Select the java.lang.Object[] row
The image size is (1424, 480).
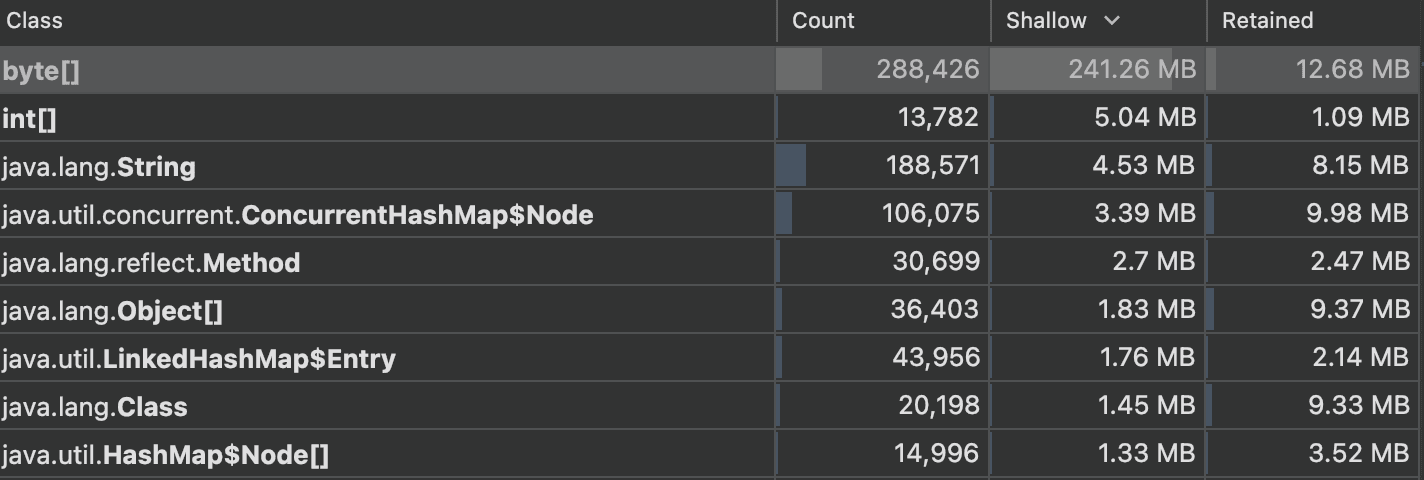pyautogui.click(x=112, y=311)
